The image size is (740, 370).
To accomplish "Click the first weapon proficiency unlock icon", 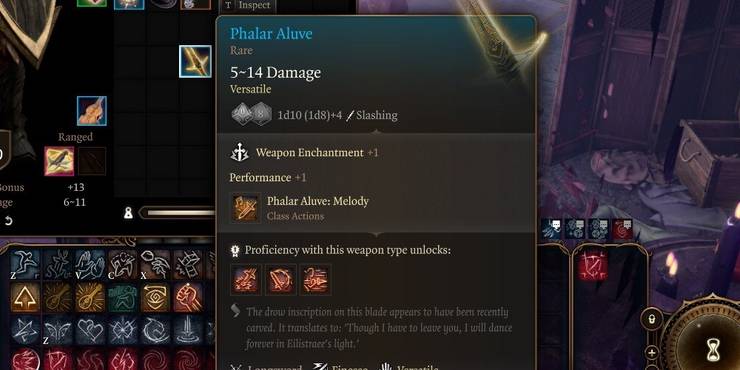I will point(246,279).
